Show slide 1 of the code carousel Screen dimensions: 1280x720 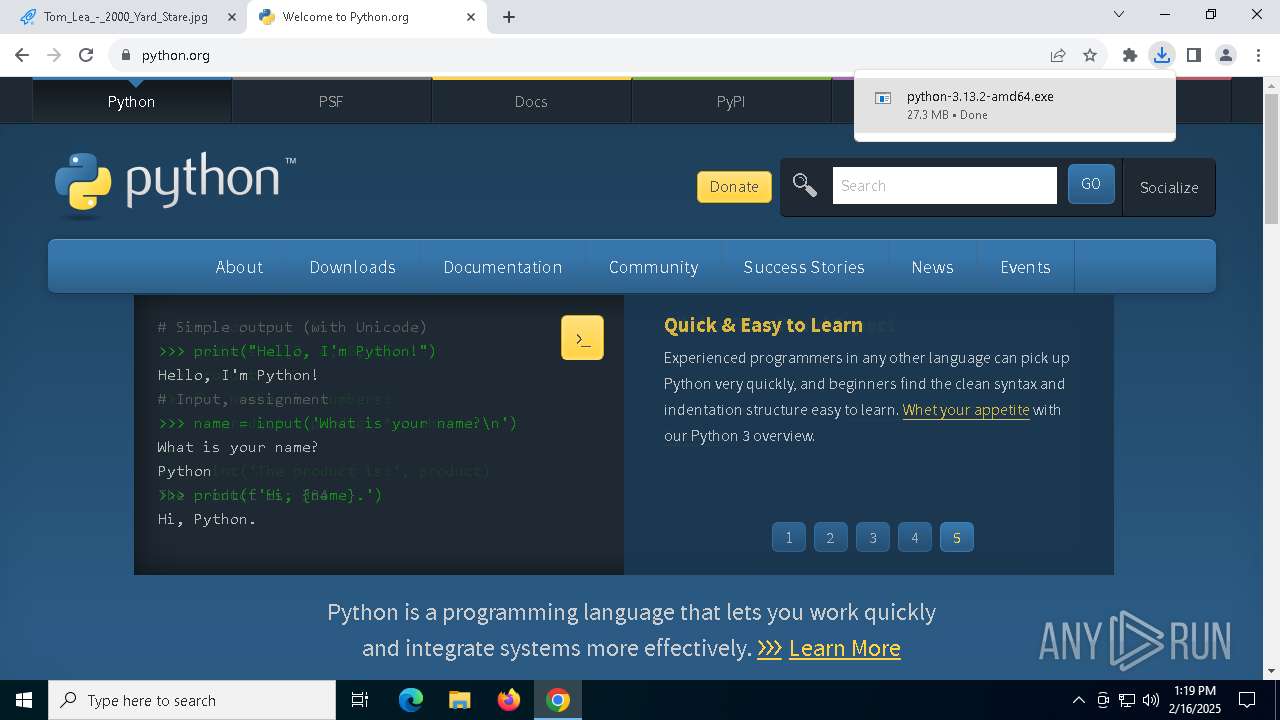[789, 537]
